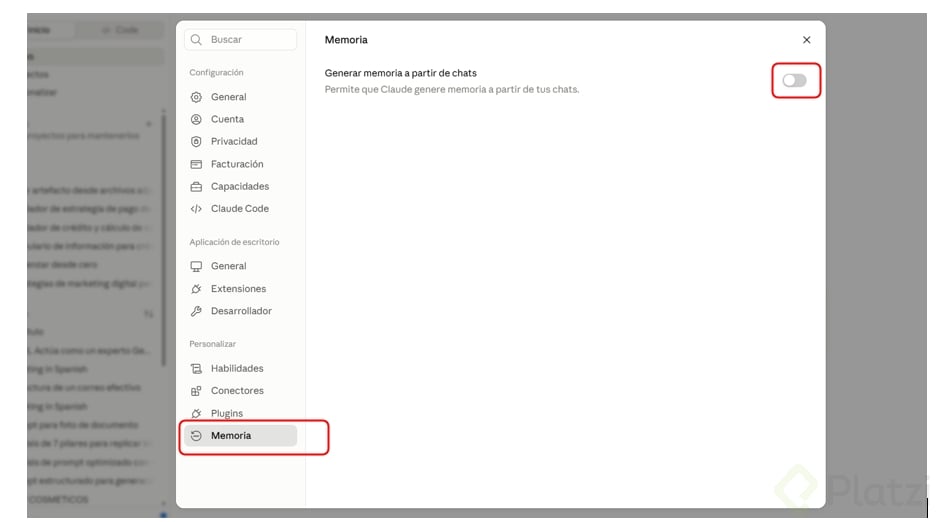Open General under Aplicación de escritorio
This screenshot has height=522, width=940.
240,266
